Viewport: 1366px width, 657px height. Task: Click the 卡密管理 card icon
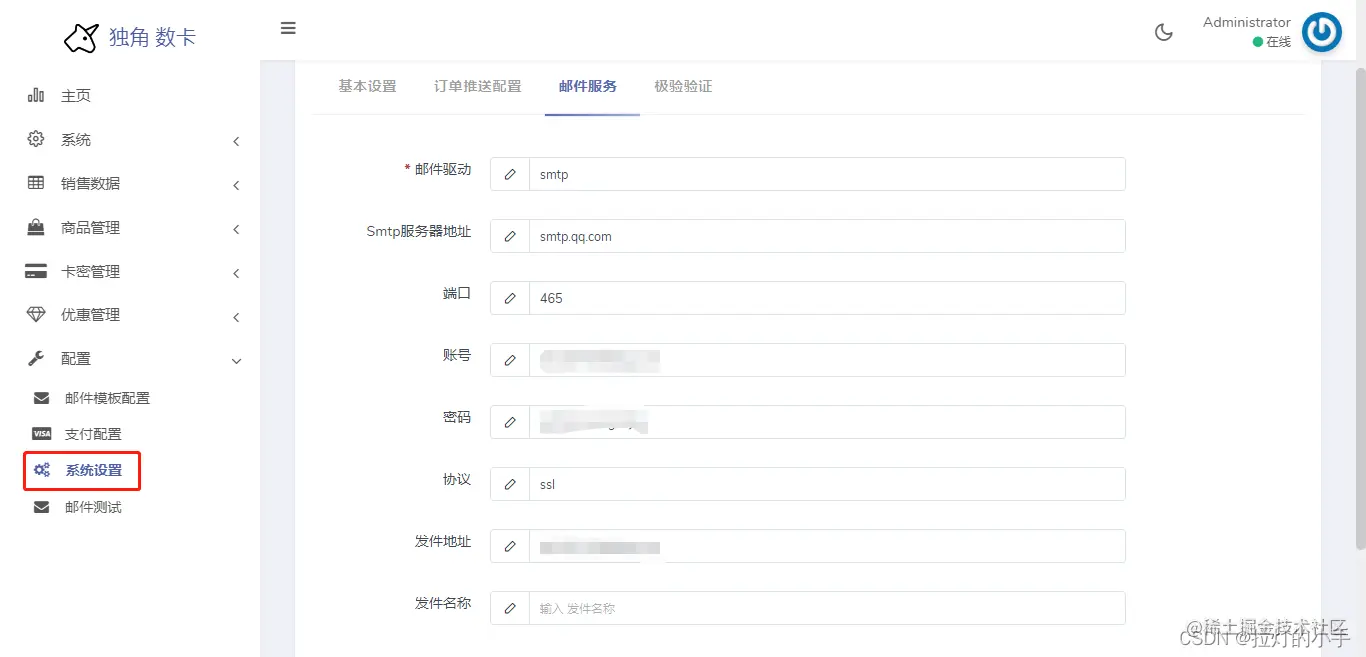[x=37, y=271]
